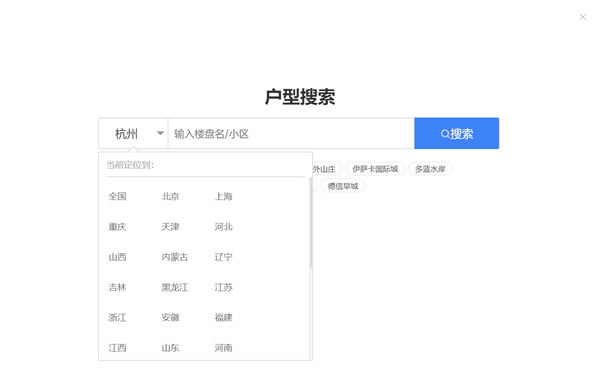Pick 黑龙江 from the region list
The image size is (600, 377).
pos(174,287)
